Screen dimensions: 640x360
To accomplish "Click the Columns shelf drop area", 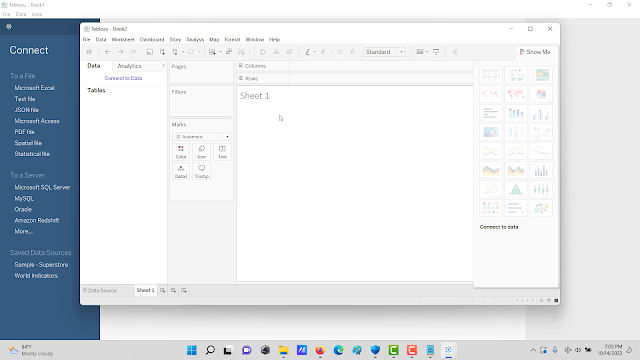I will pos(381,66).
